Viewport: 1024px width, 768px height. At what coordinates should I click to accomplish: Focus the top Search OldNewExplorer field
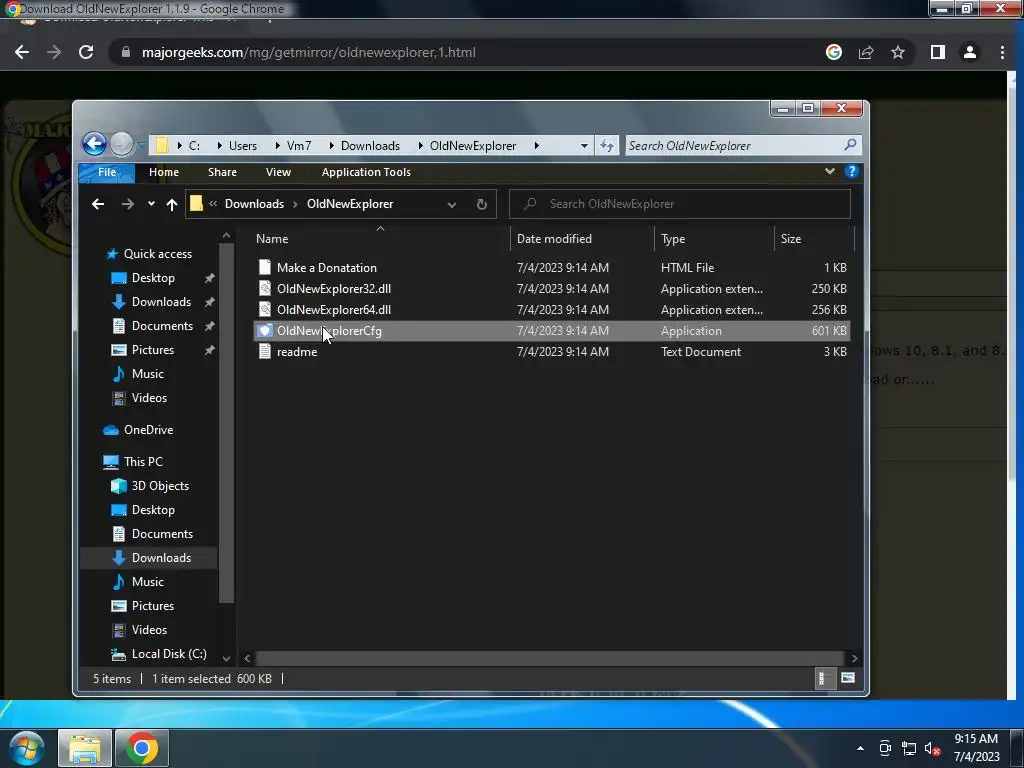742,146
